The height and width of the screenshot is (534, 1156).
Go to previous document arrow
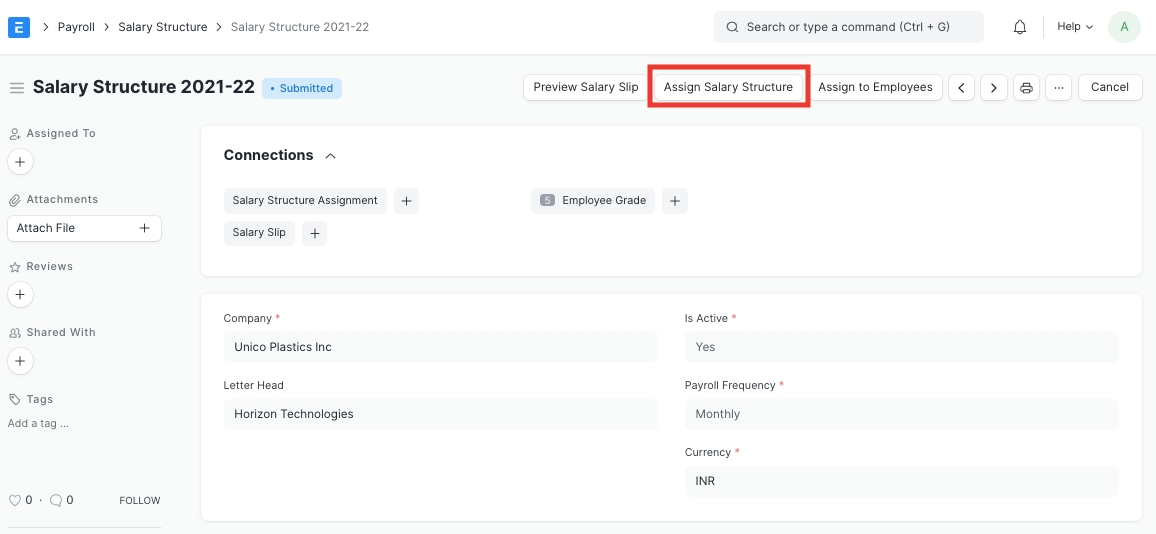pos(961,87)
